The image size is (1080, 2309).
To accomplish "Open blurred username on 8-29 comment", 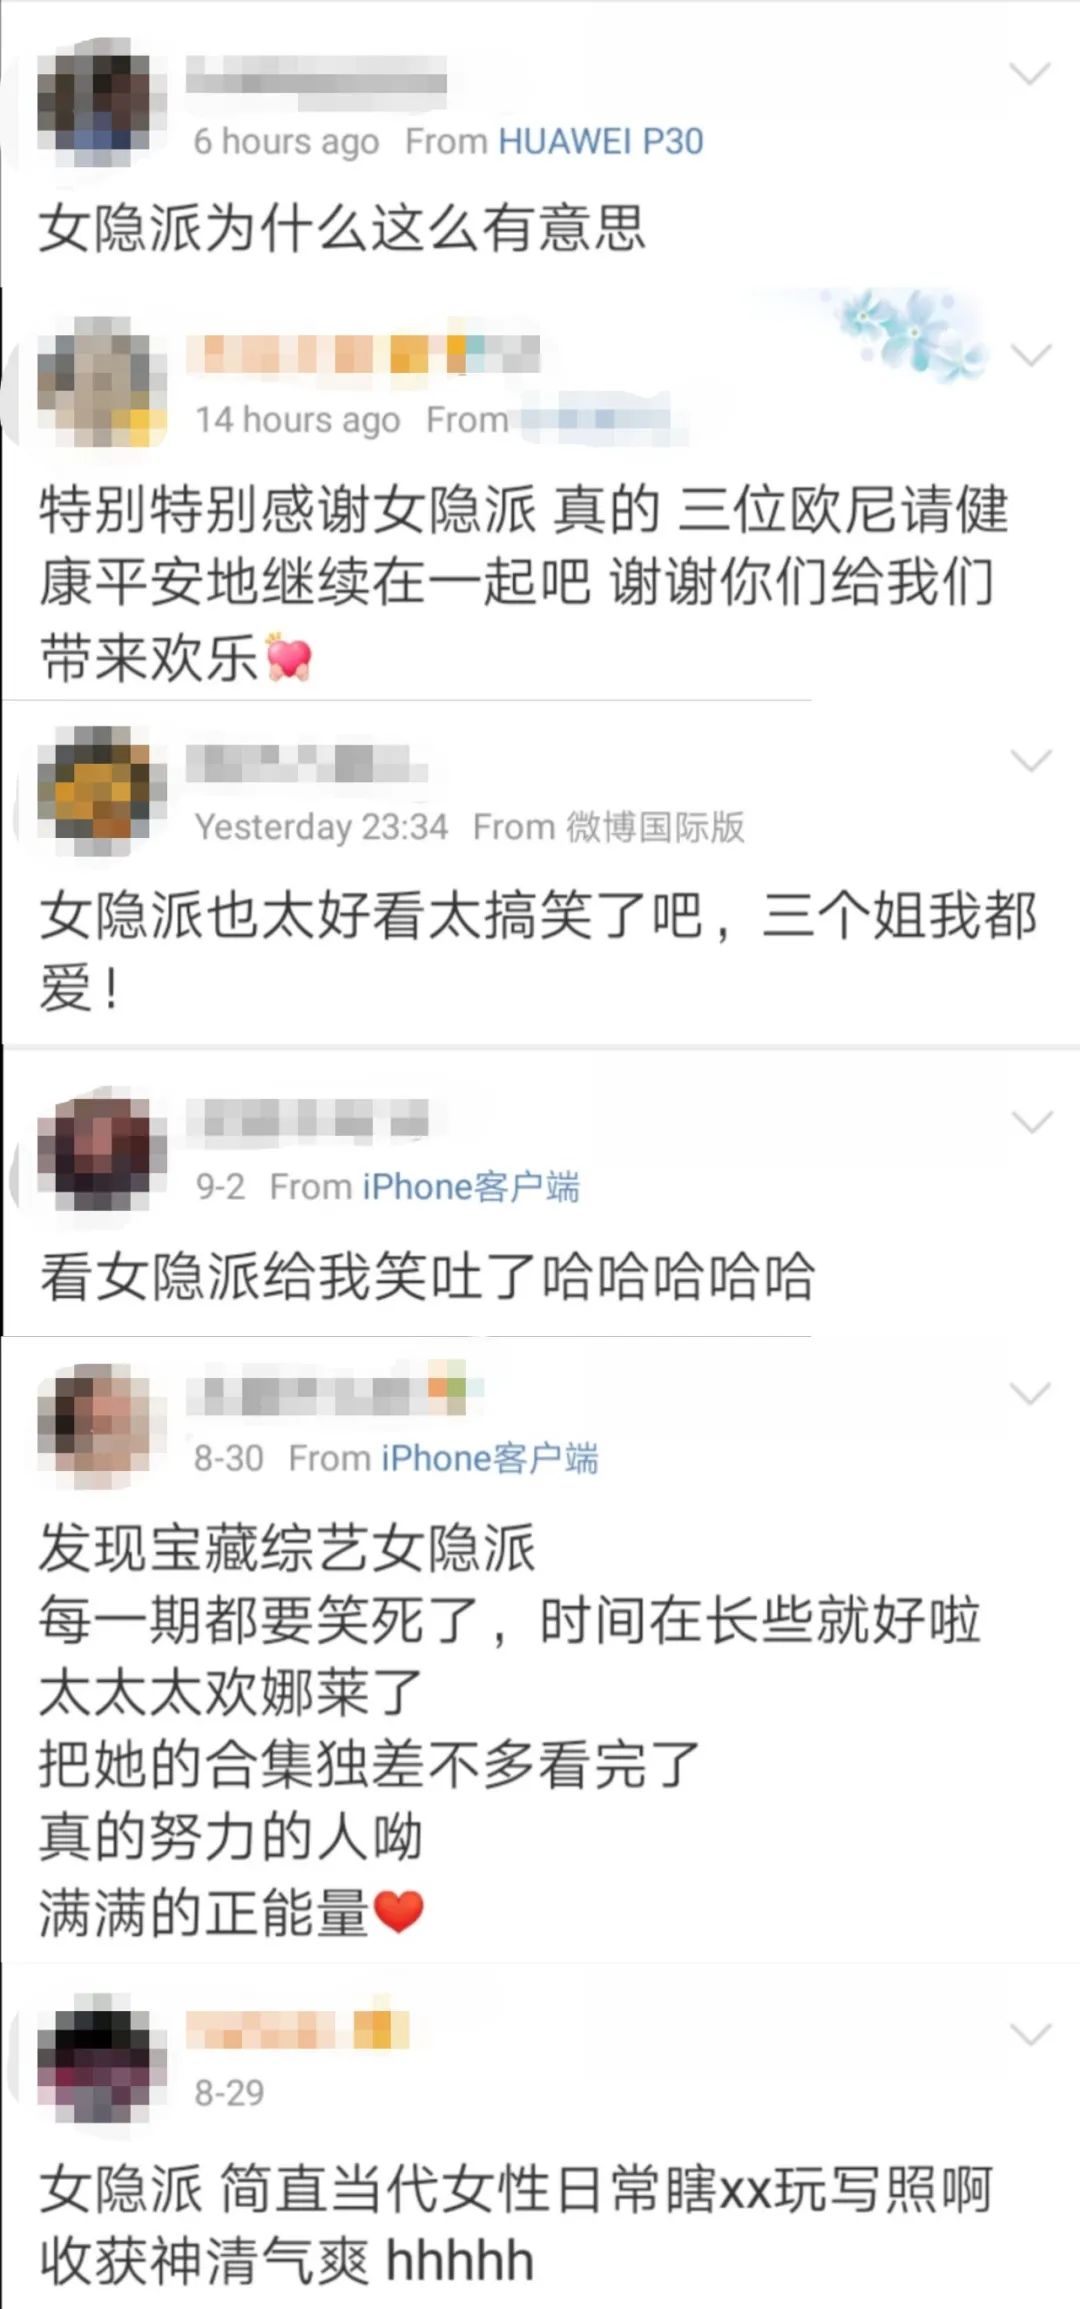I will (298, 2029).
